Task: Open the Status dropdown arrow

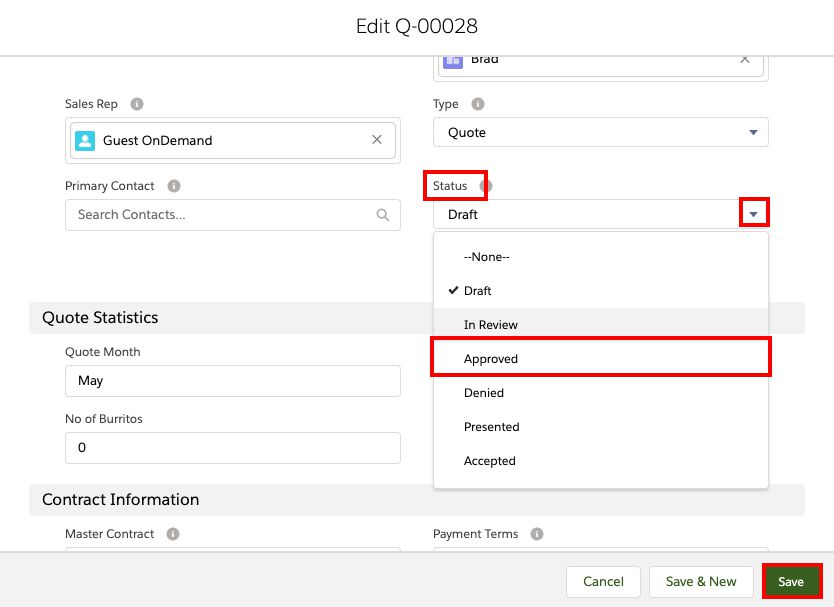Action: click(x=753, y=212)
